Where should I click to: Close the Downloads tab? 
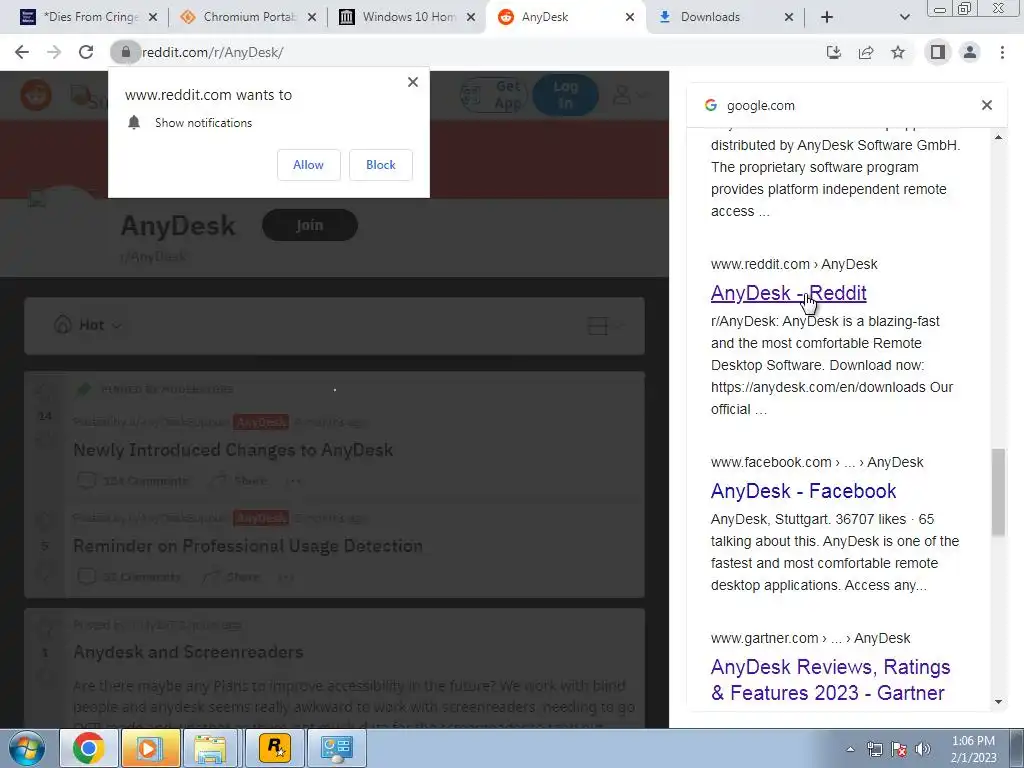(789, 17)
